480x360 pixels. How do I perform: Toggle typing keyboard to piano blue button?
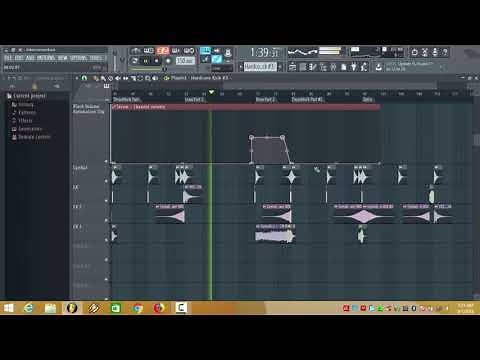point(205,50)
